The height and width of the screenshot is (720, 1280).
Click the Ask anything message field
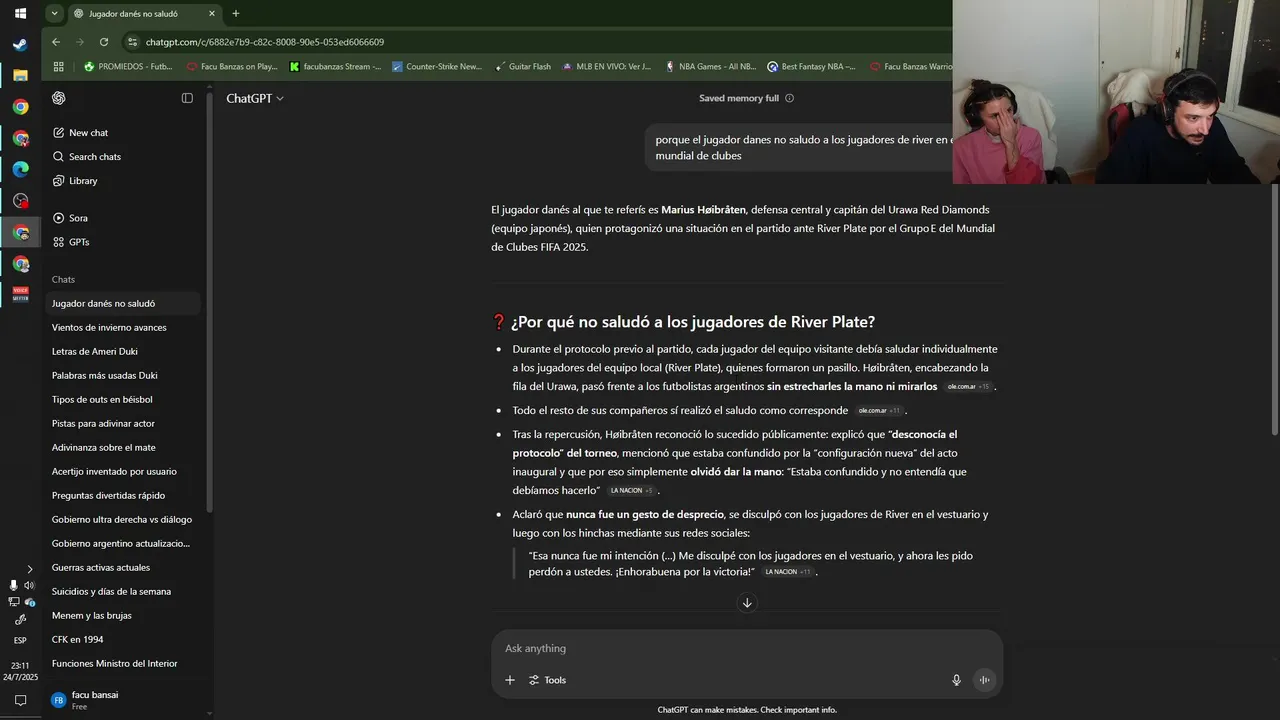(746, 648)
